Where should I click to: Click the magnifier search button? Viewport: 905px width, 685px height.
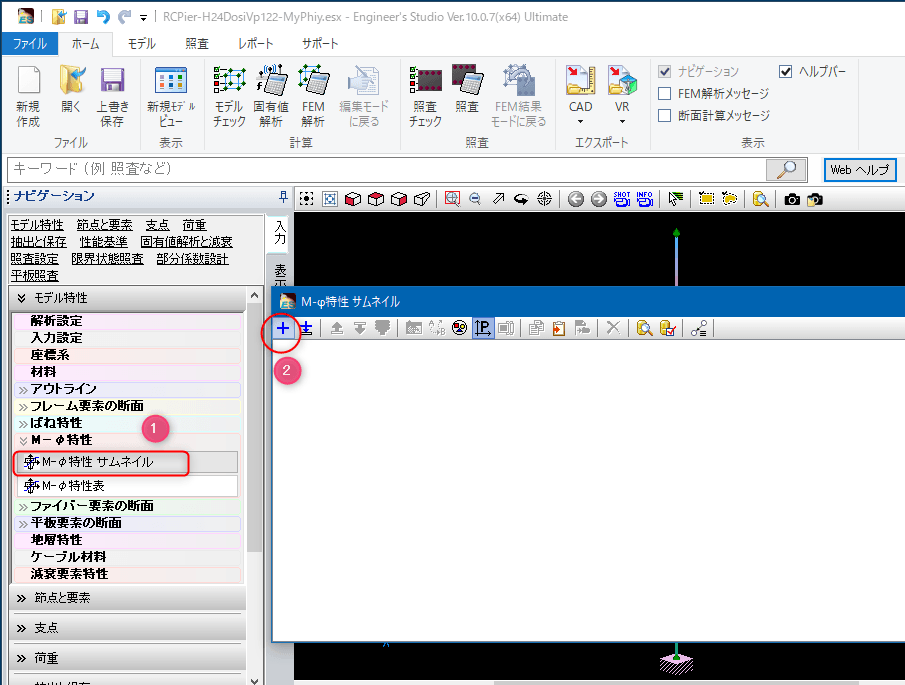[x=786, y=169]
